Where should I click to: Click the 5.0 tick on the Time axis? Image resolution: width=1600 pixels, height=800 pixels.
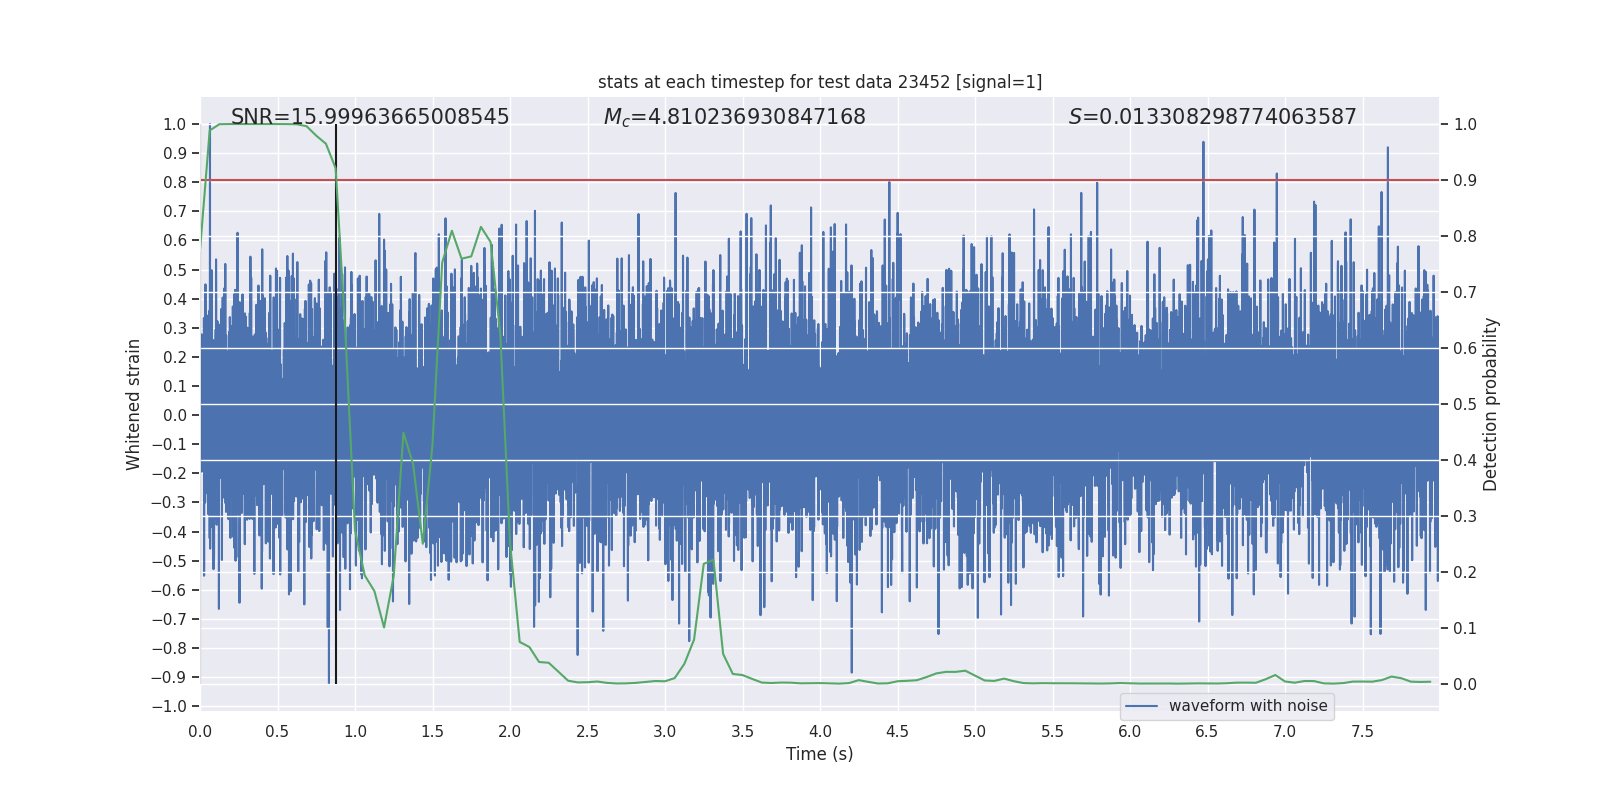[x=975, y=731]
